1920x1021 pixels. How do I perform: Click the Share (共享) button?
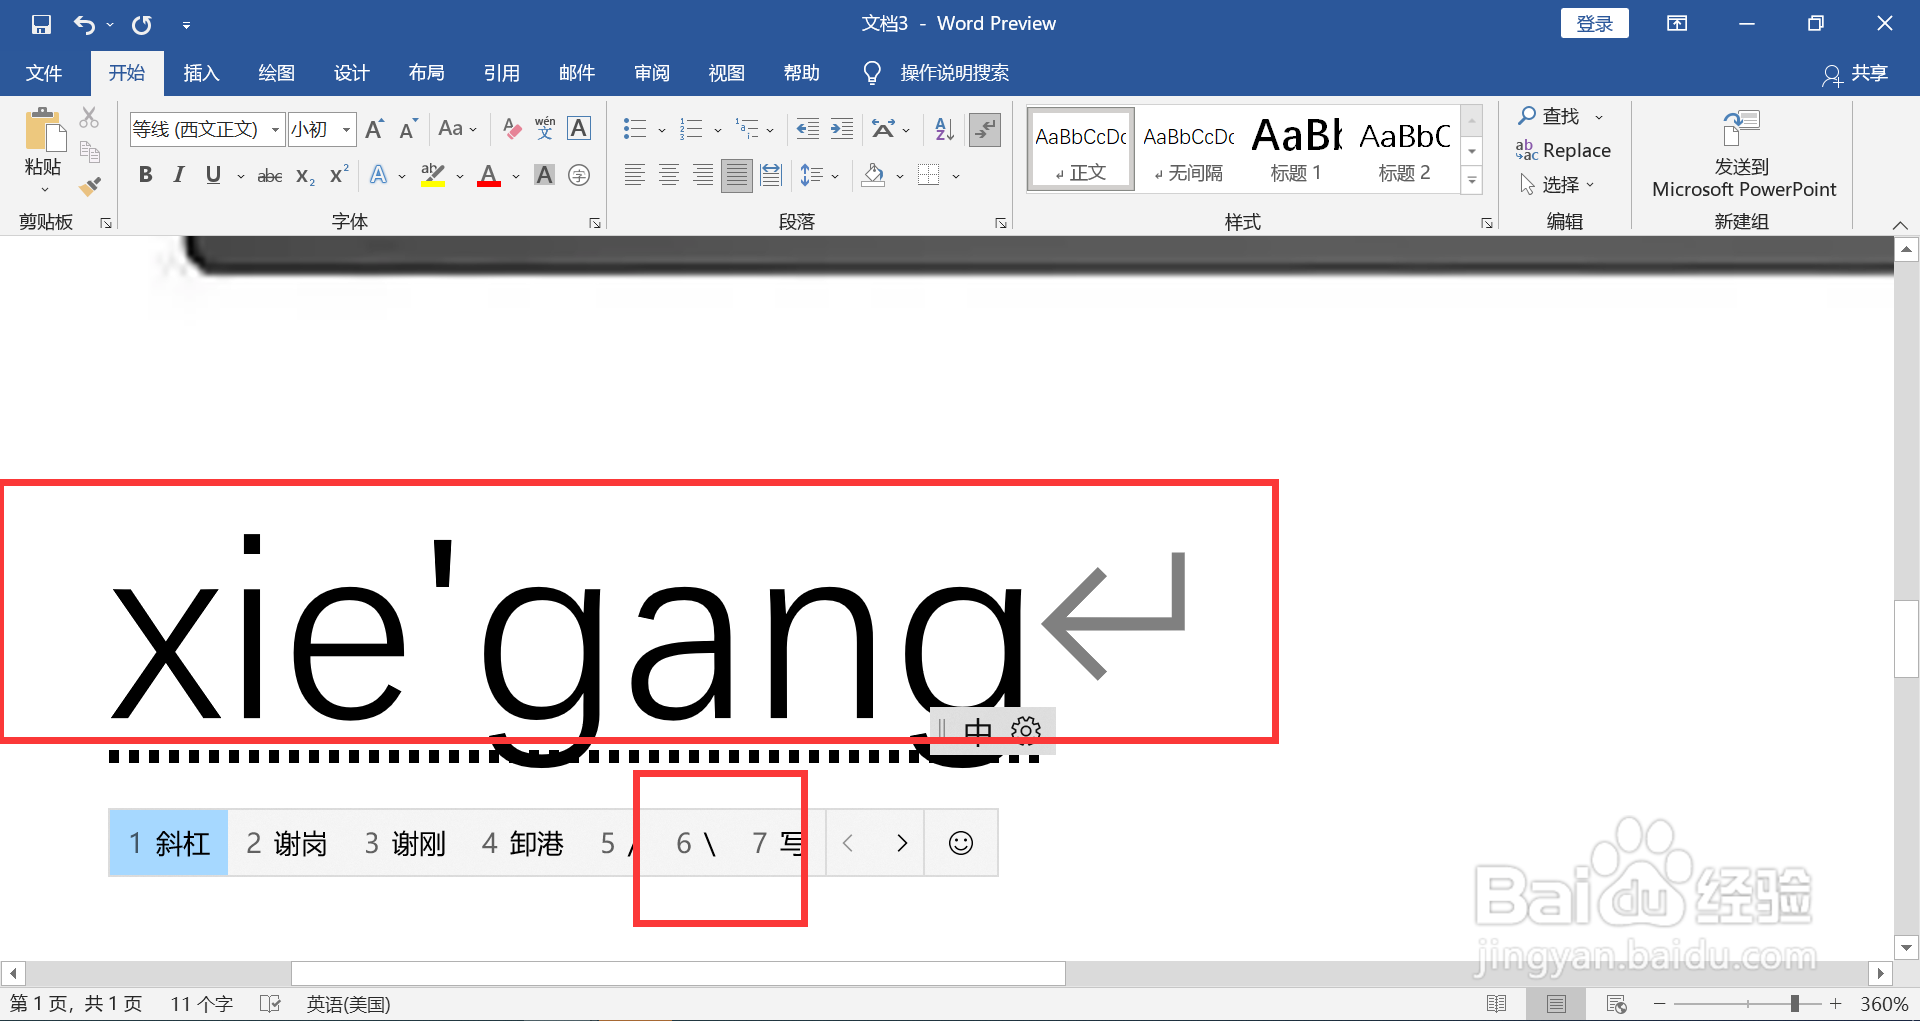click(x=1856, y=74)
